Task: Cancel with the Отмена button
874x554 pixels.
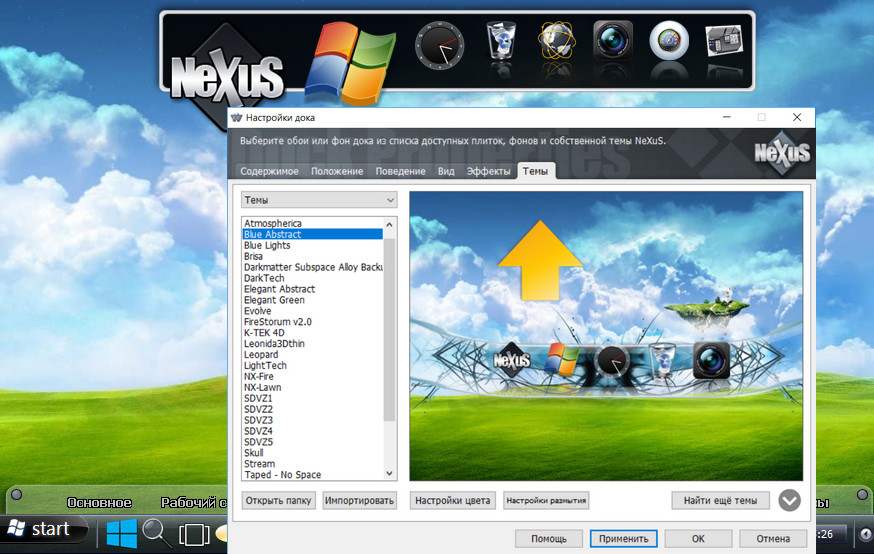Action: [x=773, y=539]
